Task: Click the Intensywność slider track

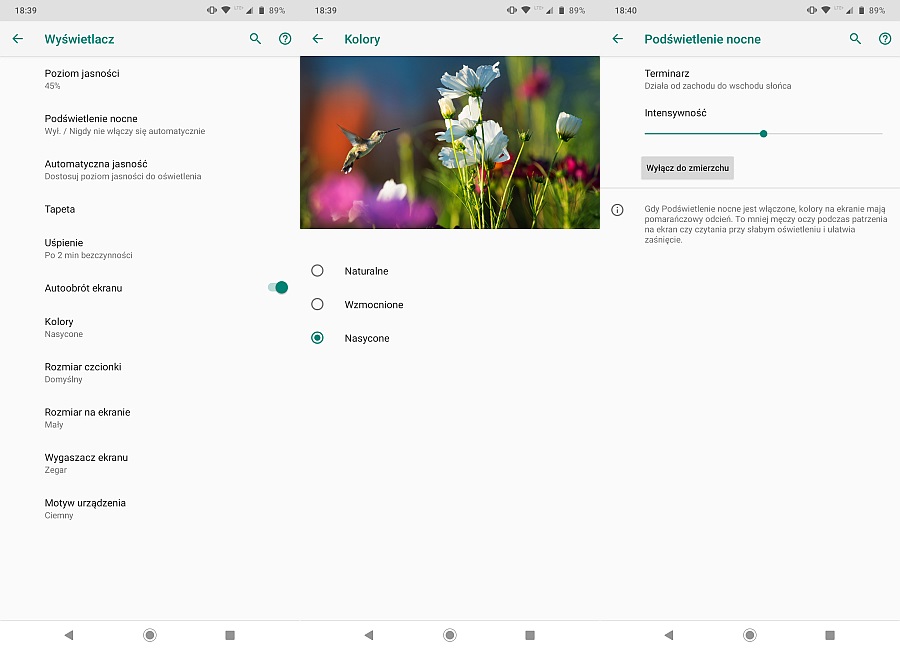Action: click(820, 133)
